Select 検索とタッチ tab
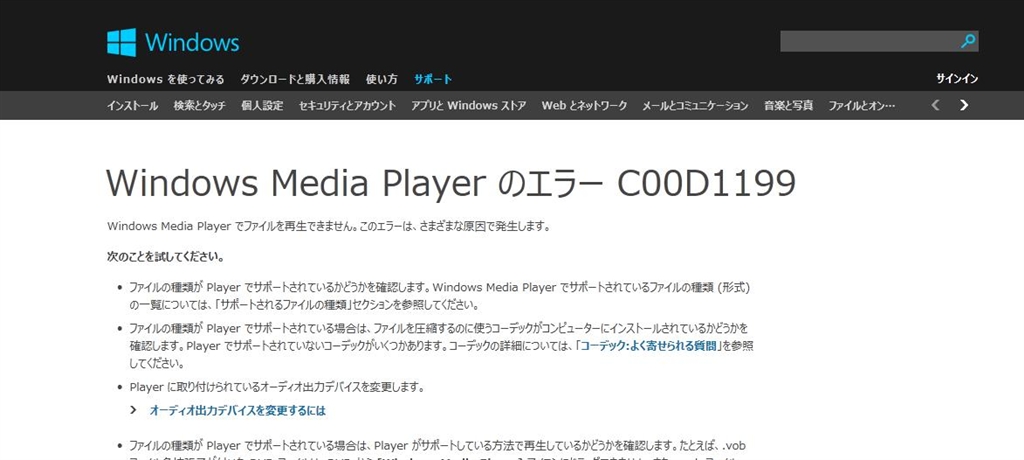Viewport: 1024px width, 460px height. [x=199, y=105]
